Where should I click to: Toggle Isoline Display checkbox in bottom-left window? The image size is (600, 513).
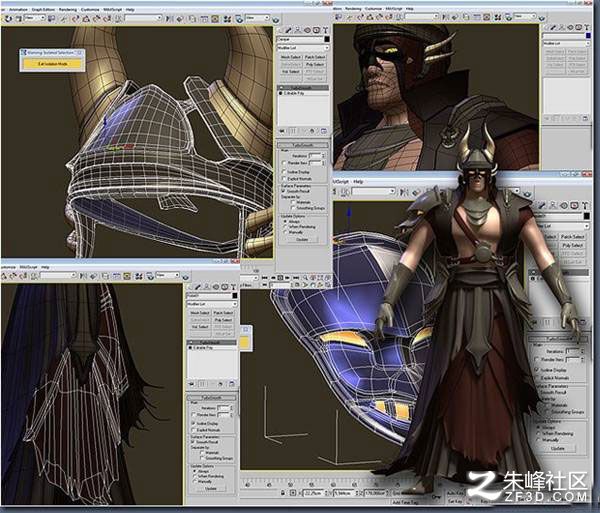[x=193, y=423]
